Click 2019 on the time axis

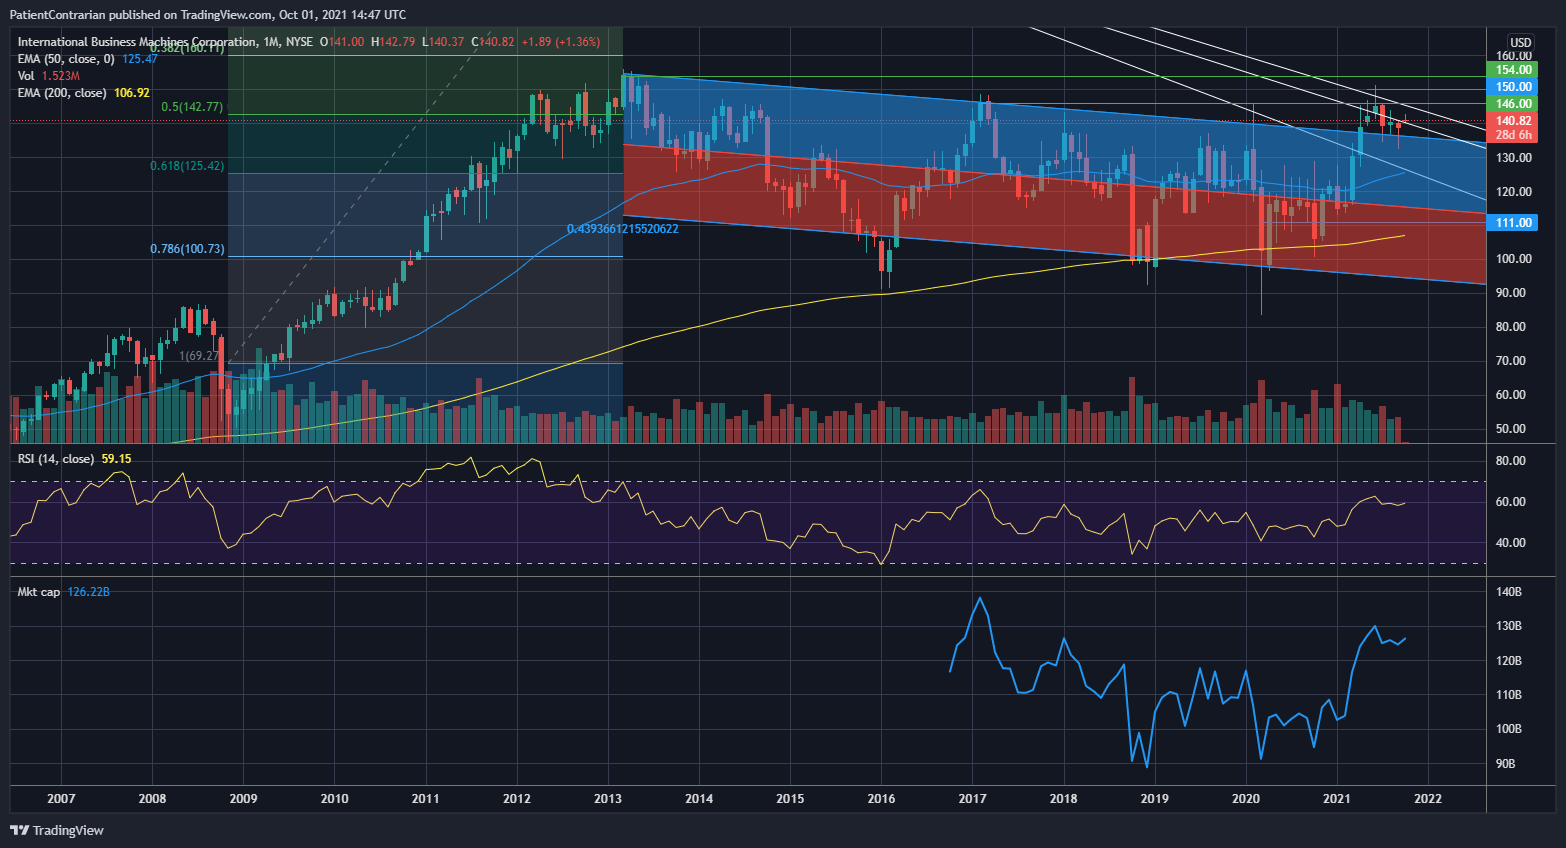1155,798
